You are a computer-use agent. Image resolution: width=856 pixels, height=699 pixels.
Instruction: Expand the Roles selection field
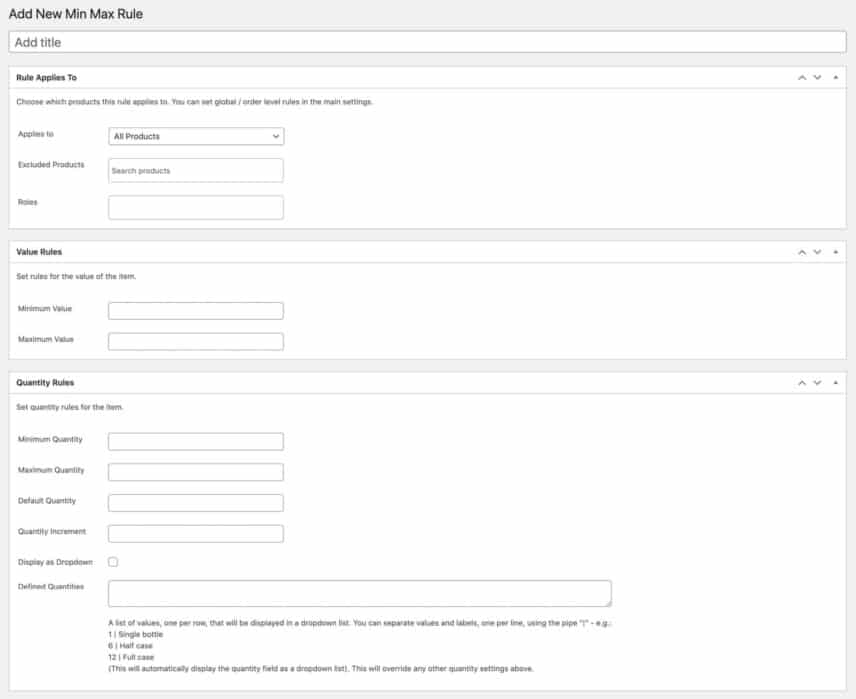click(x=195, y=207)
